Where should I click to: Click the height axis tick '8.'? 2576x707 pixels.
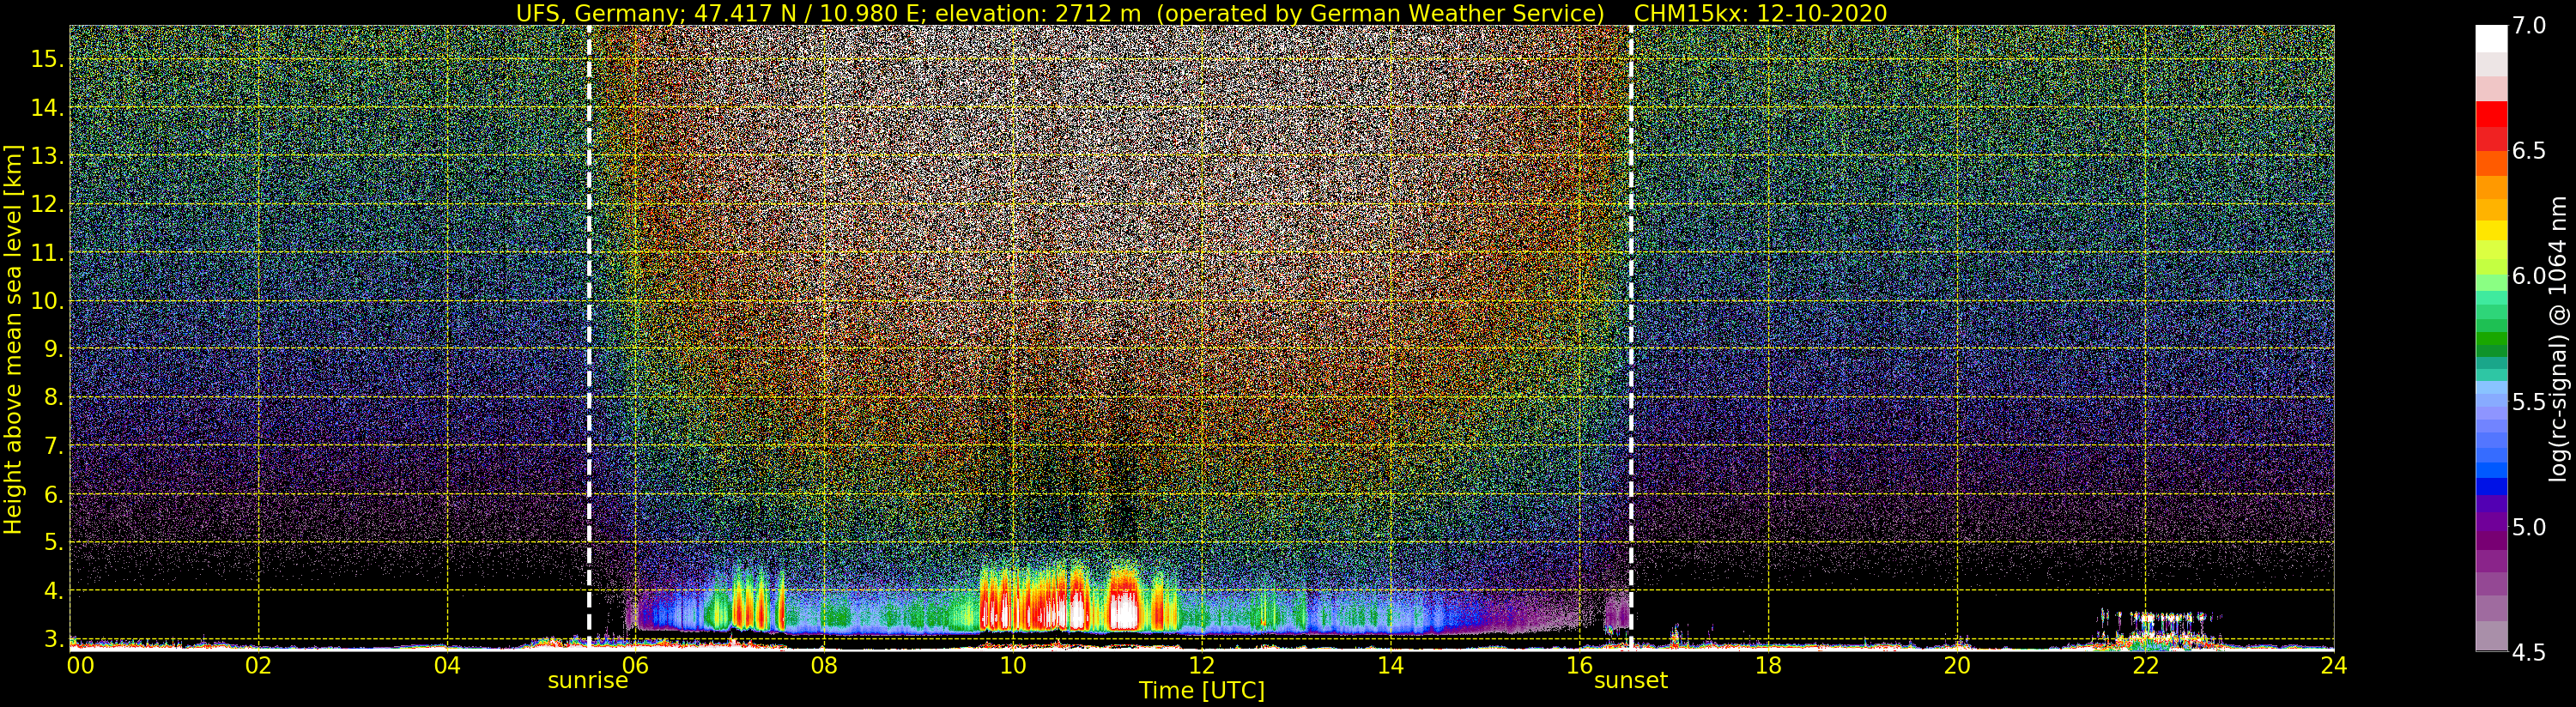click(x=53, y=398)
